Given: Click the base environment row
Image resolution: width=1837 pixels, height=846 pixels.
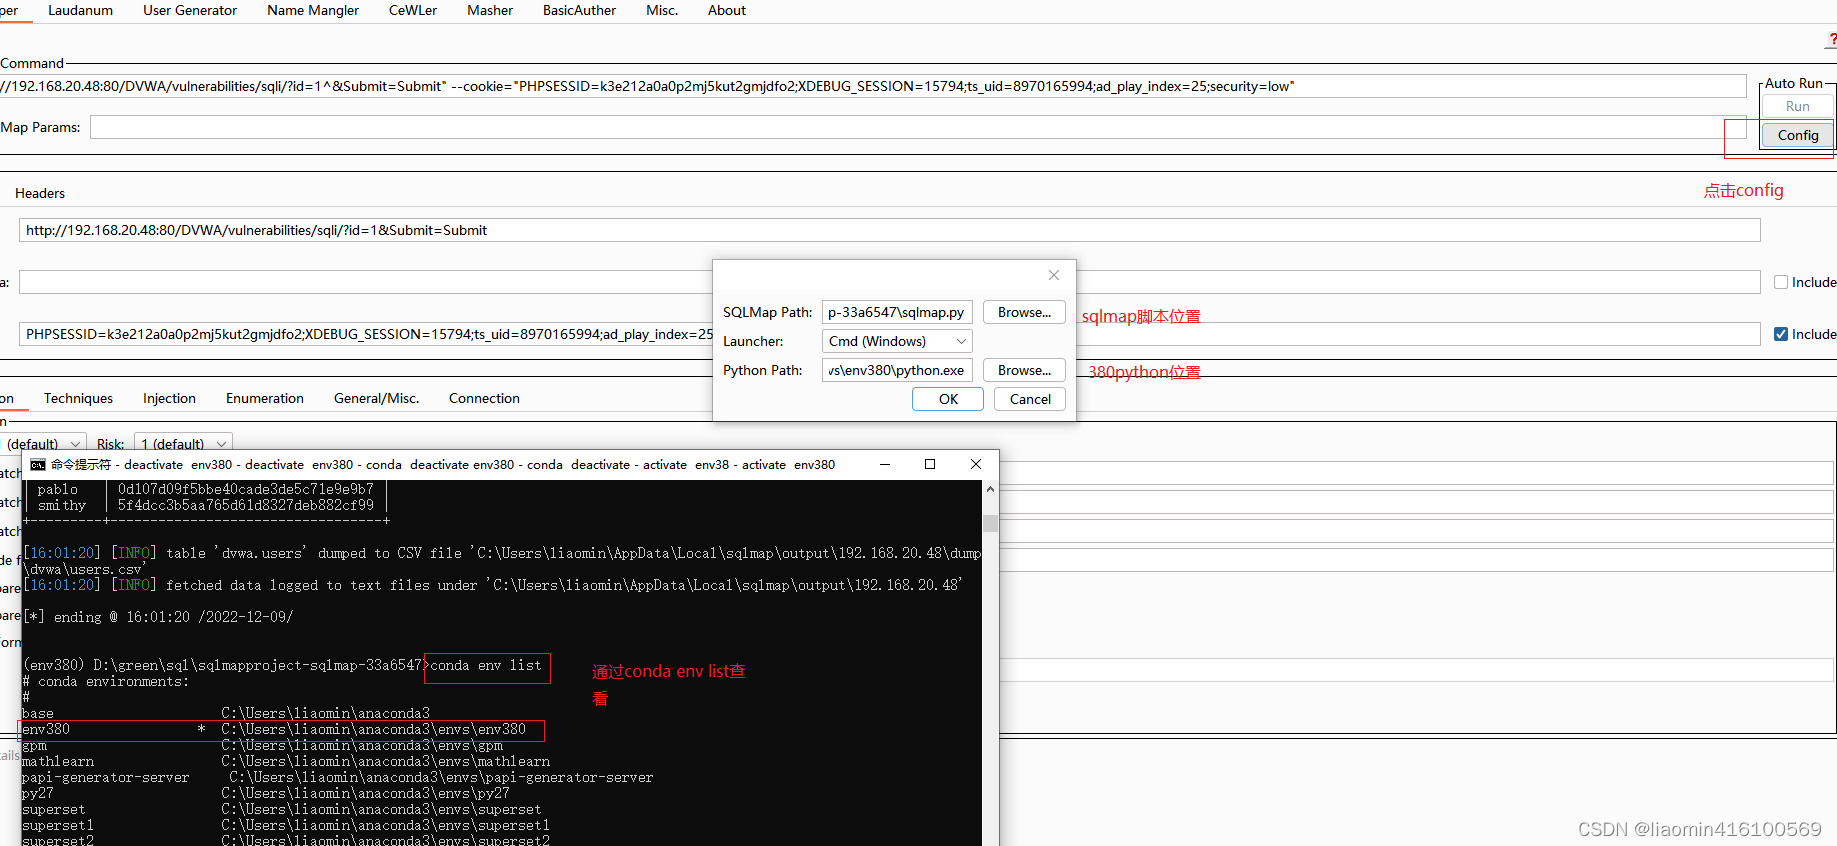Looking at the screenshot, I should pyautogui.click(x=225, y=714).
